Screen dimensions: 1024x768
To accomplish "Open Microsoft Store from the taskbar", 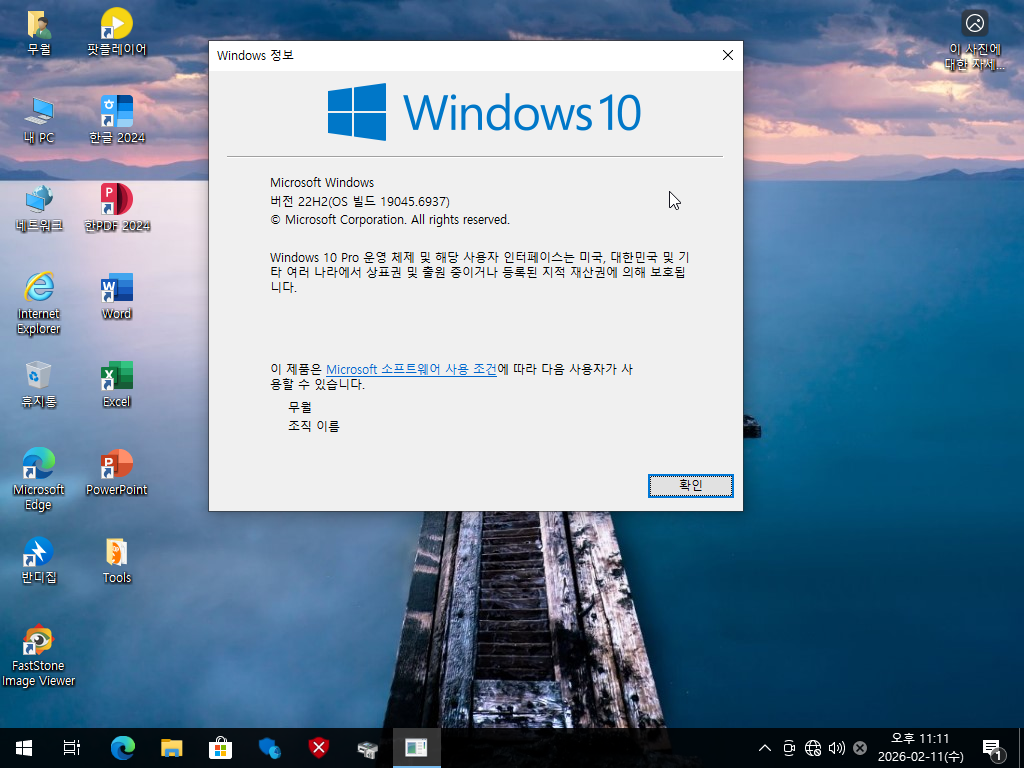I will [x=221, y=748].
